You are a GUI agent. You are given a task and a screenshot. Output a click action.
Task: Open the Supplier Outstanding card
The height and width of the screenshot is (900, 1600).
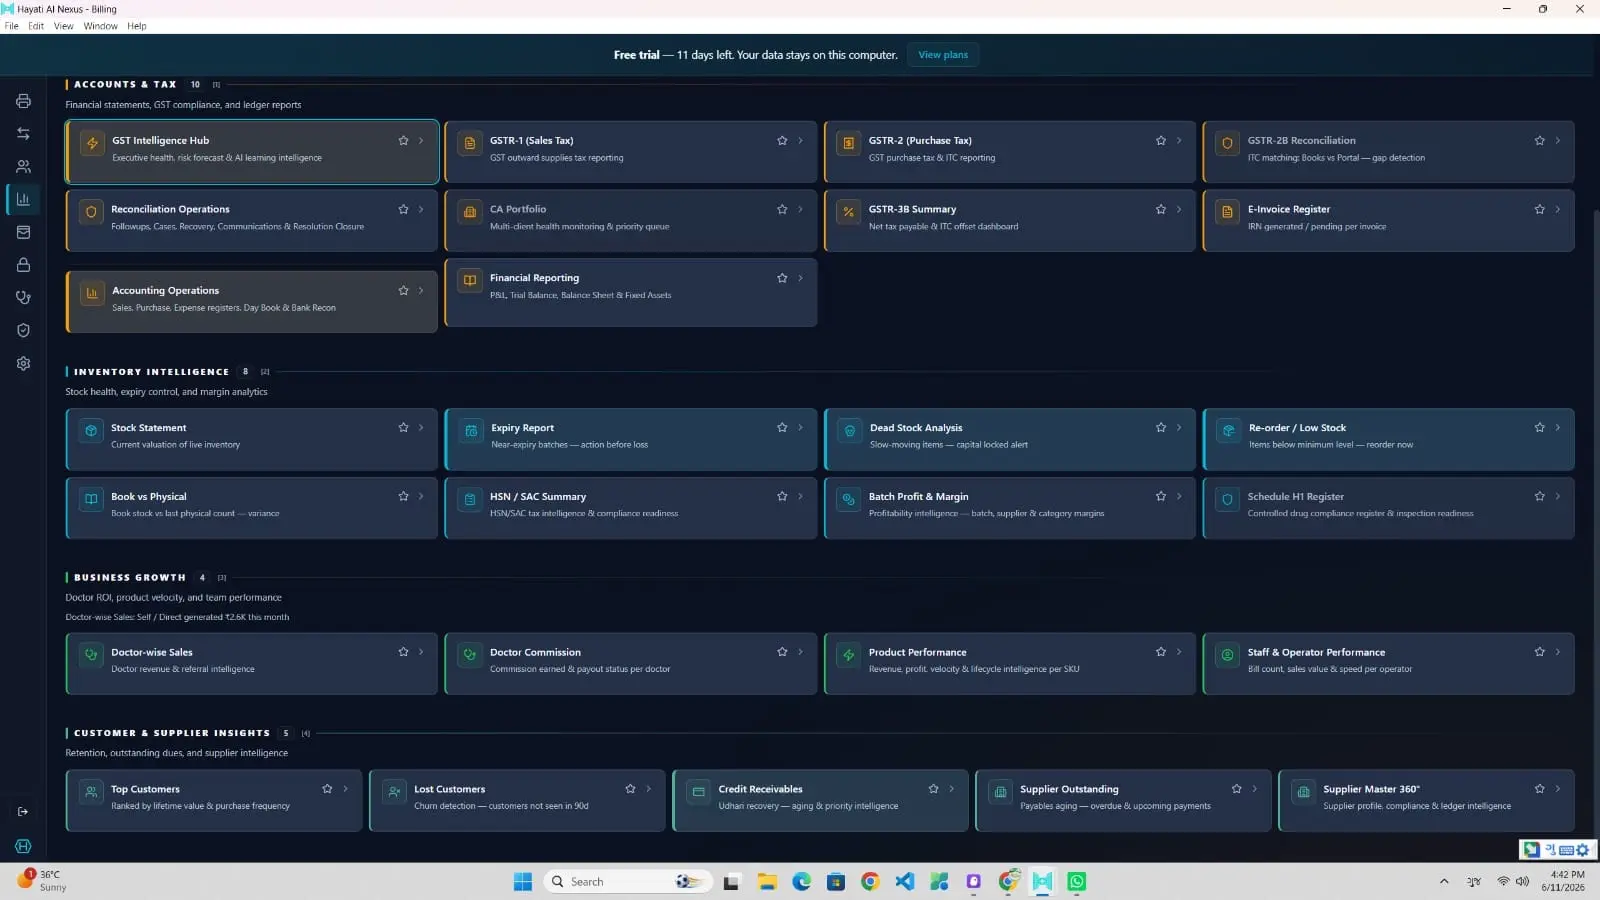1123,800
